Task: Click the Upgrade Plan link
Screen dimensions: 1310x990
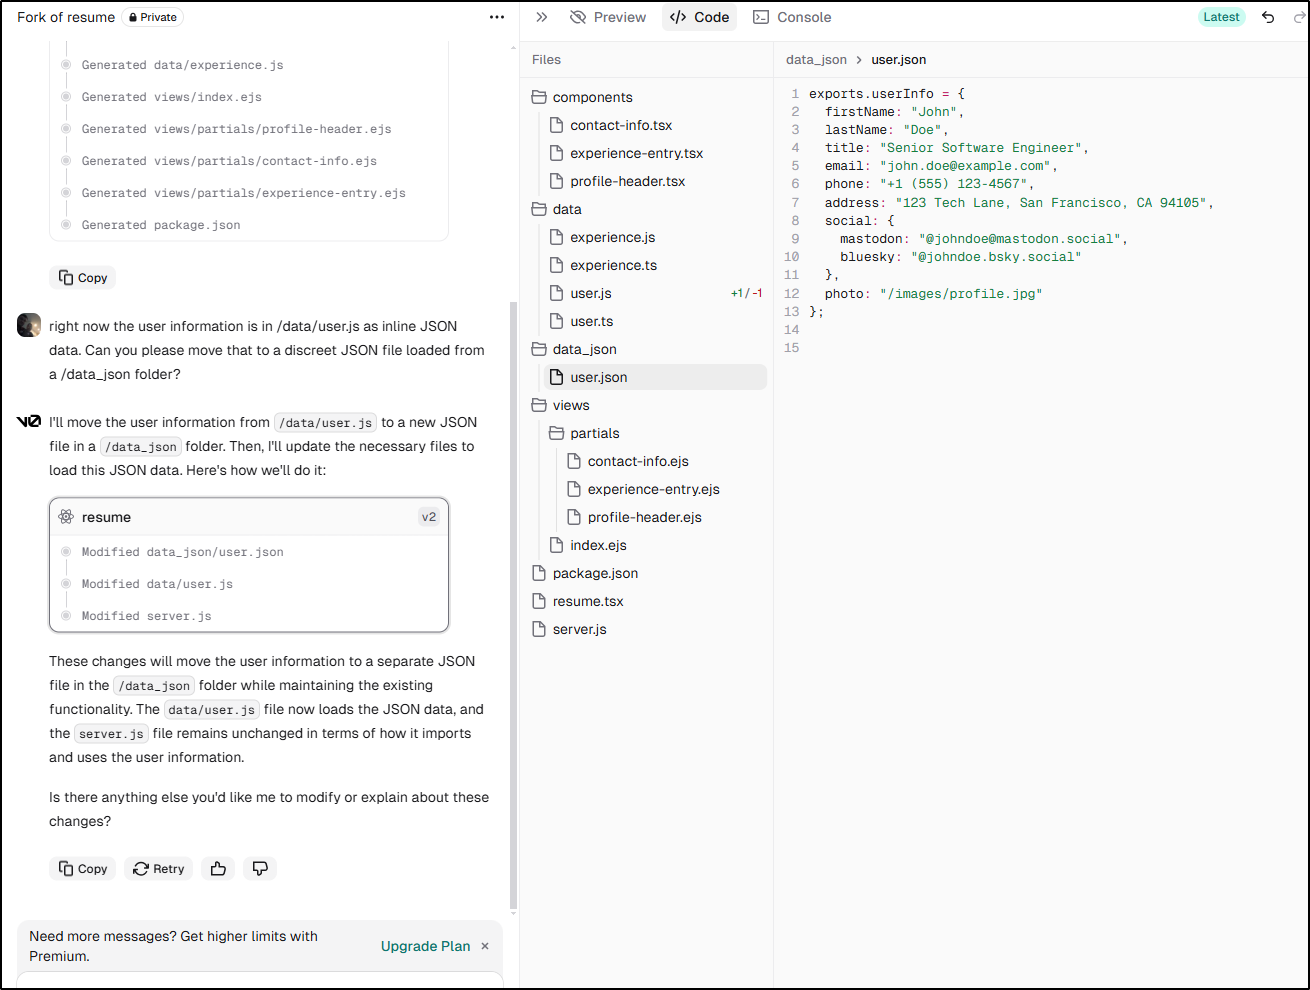Action: (425, 946)
